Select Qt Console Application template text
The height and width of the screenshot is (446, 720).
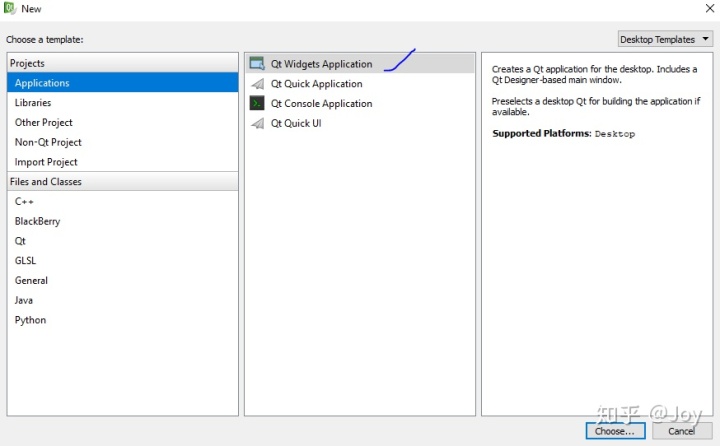(x=321, y=103)
